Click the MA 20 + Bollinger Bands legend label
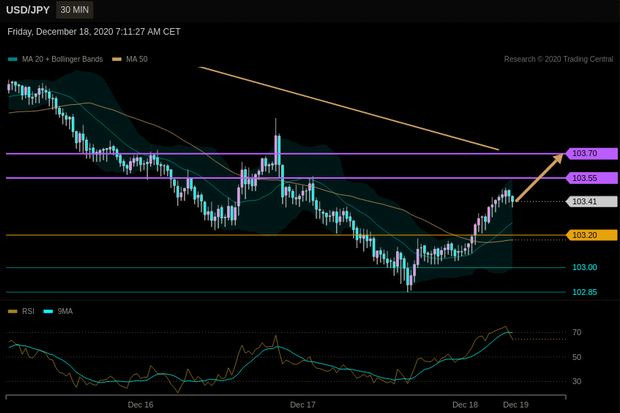The image size is (620, 413). point(62,59)
